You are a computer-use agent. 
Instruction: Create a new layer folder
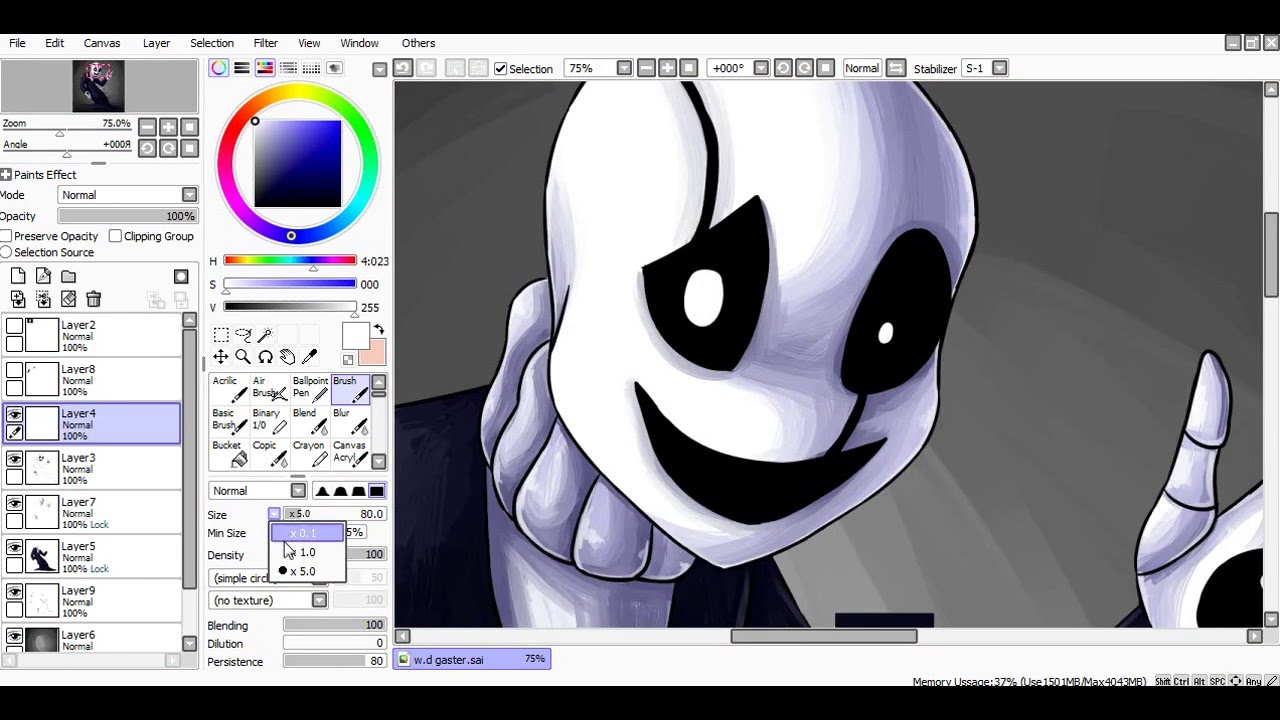pyautogui.click(x=68, y=277)
